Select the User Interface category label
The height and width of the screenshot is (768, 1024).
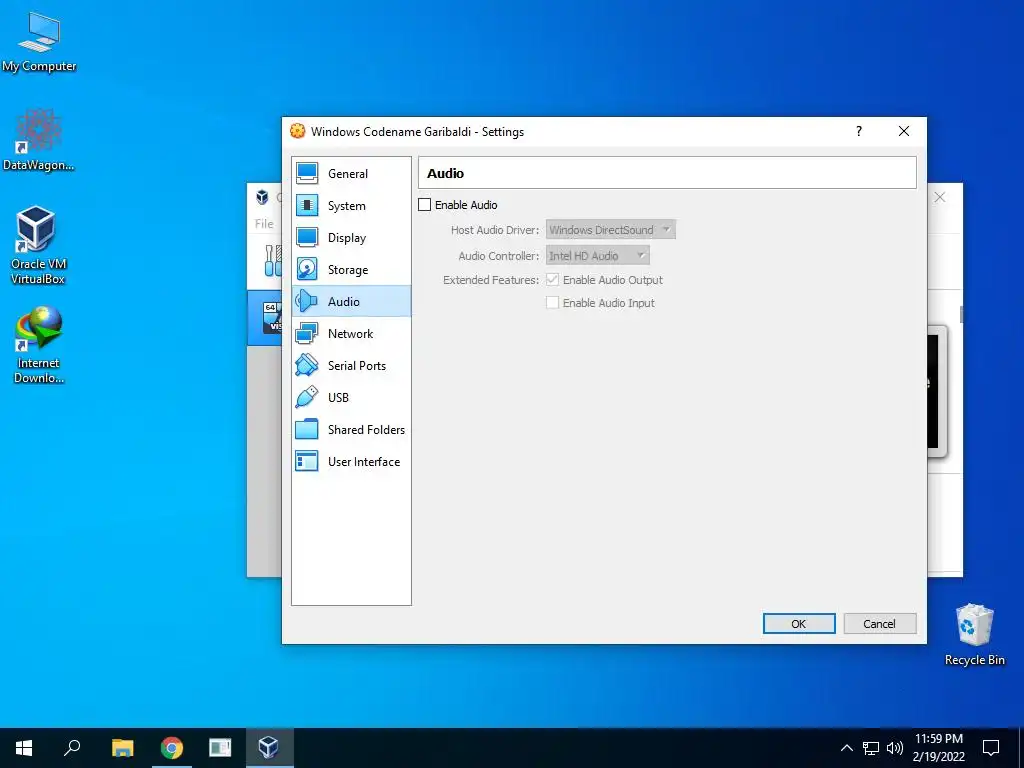(364, 462)
